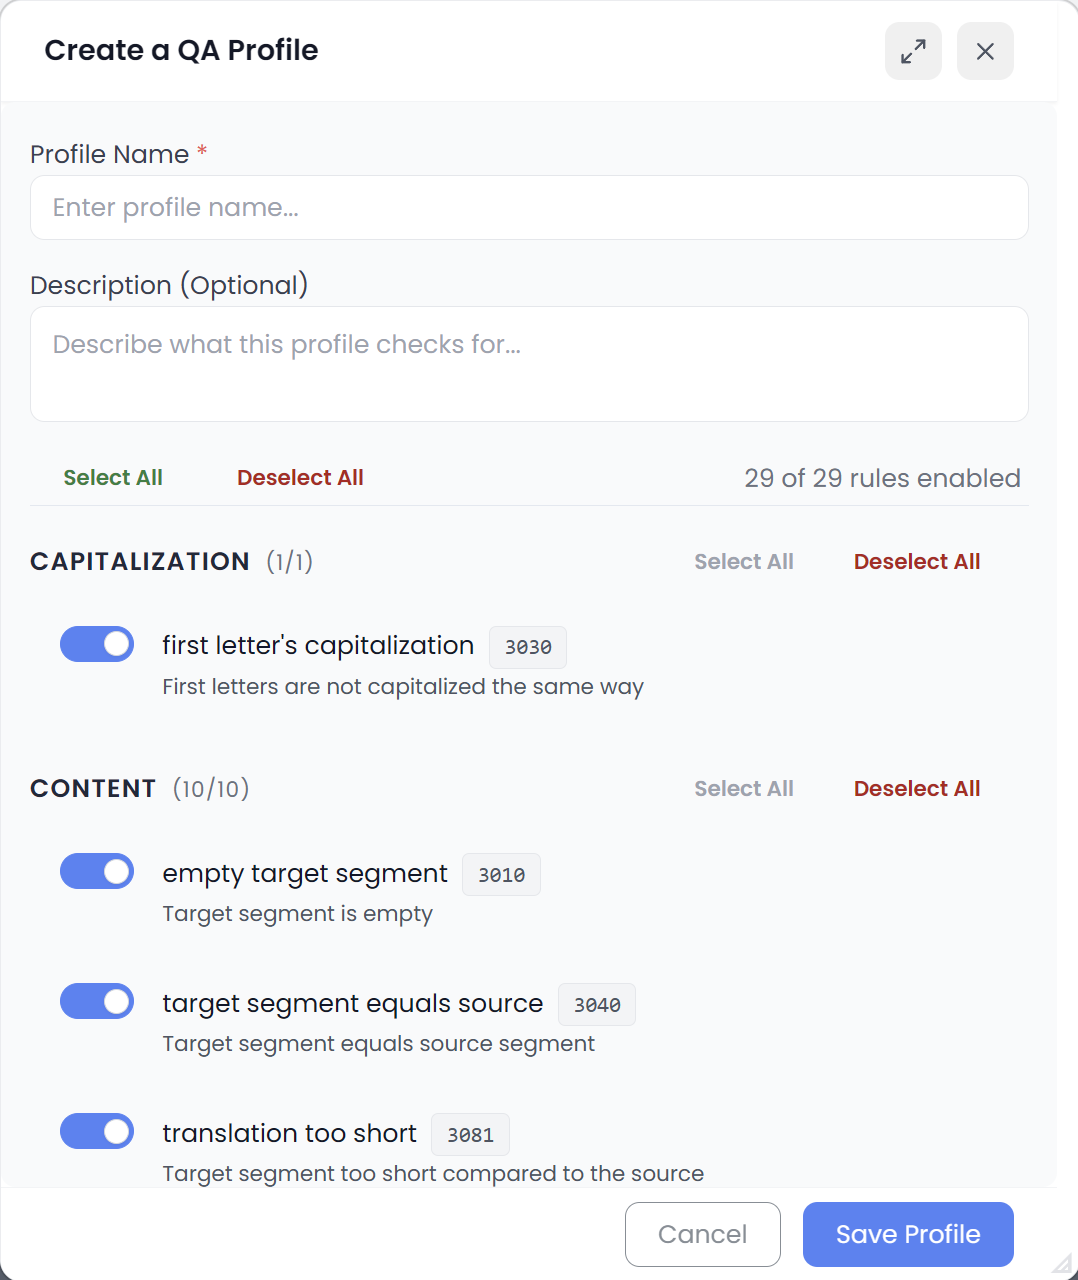Disable the first letter's capitalization rule
Screen dimensions: 1078x1280
click(x=96, y=644)
